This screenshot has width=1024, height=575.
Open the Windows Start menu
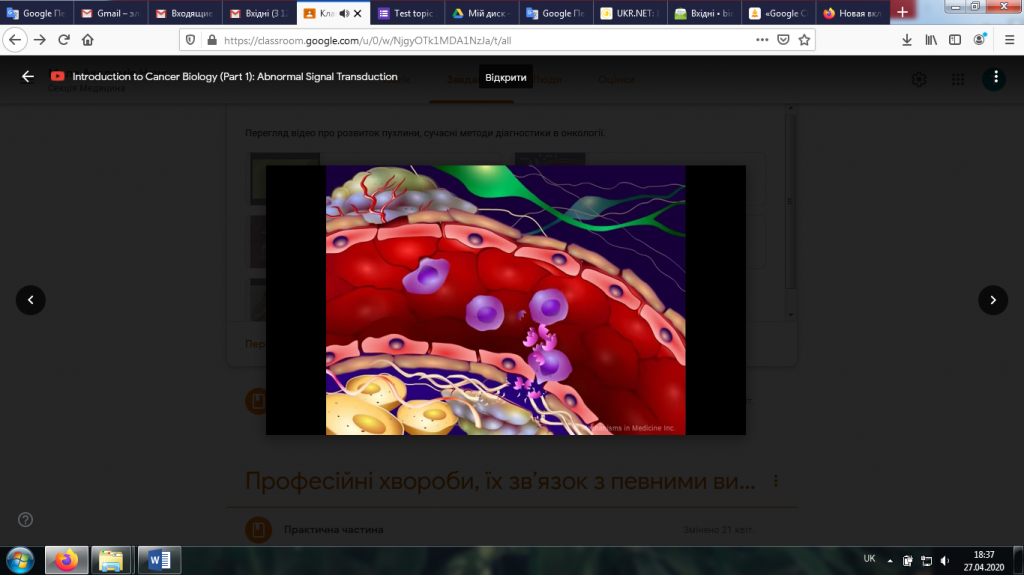tap(20, 560)
